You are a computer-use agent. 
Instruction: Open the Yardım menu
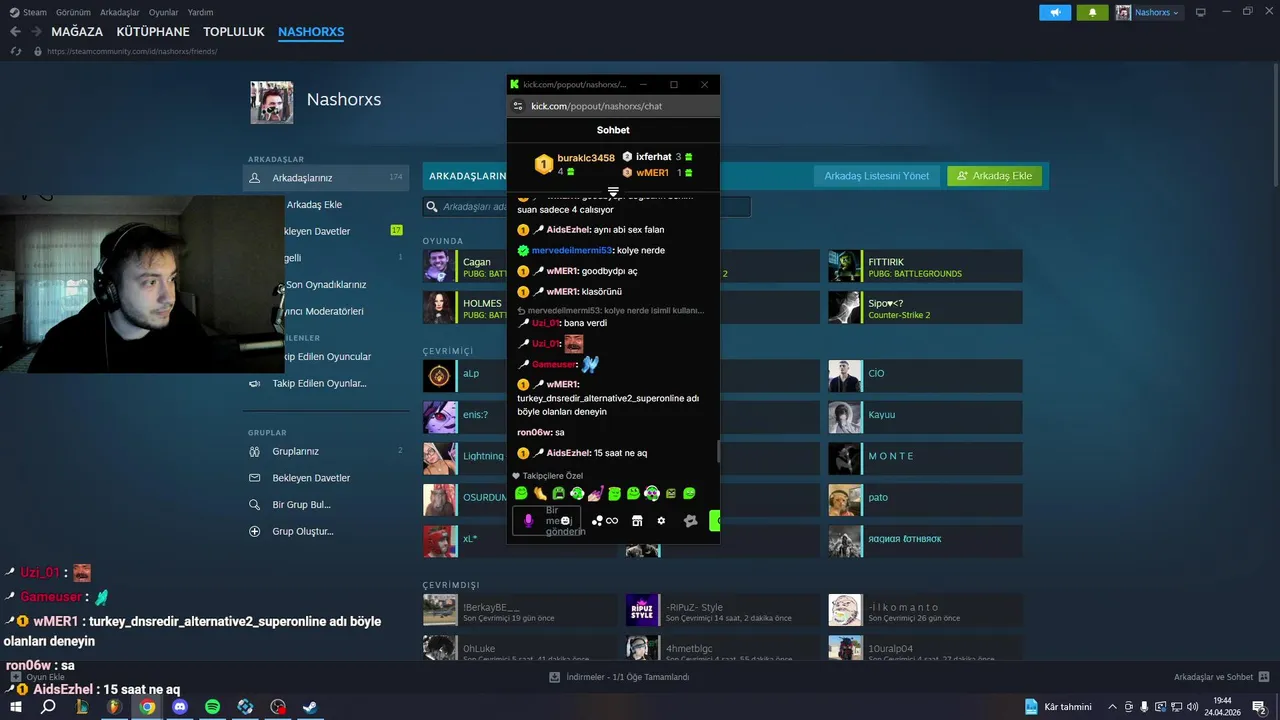point(200,12)
